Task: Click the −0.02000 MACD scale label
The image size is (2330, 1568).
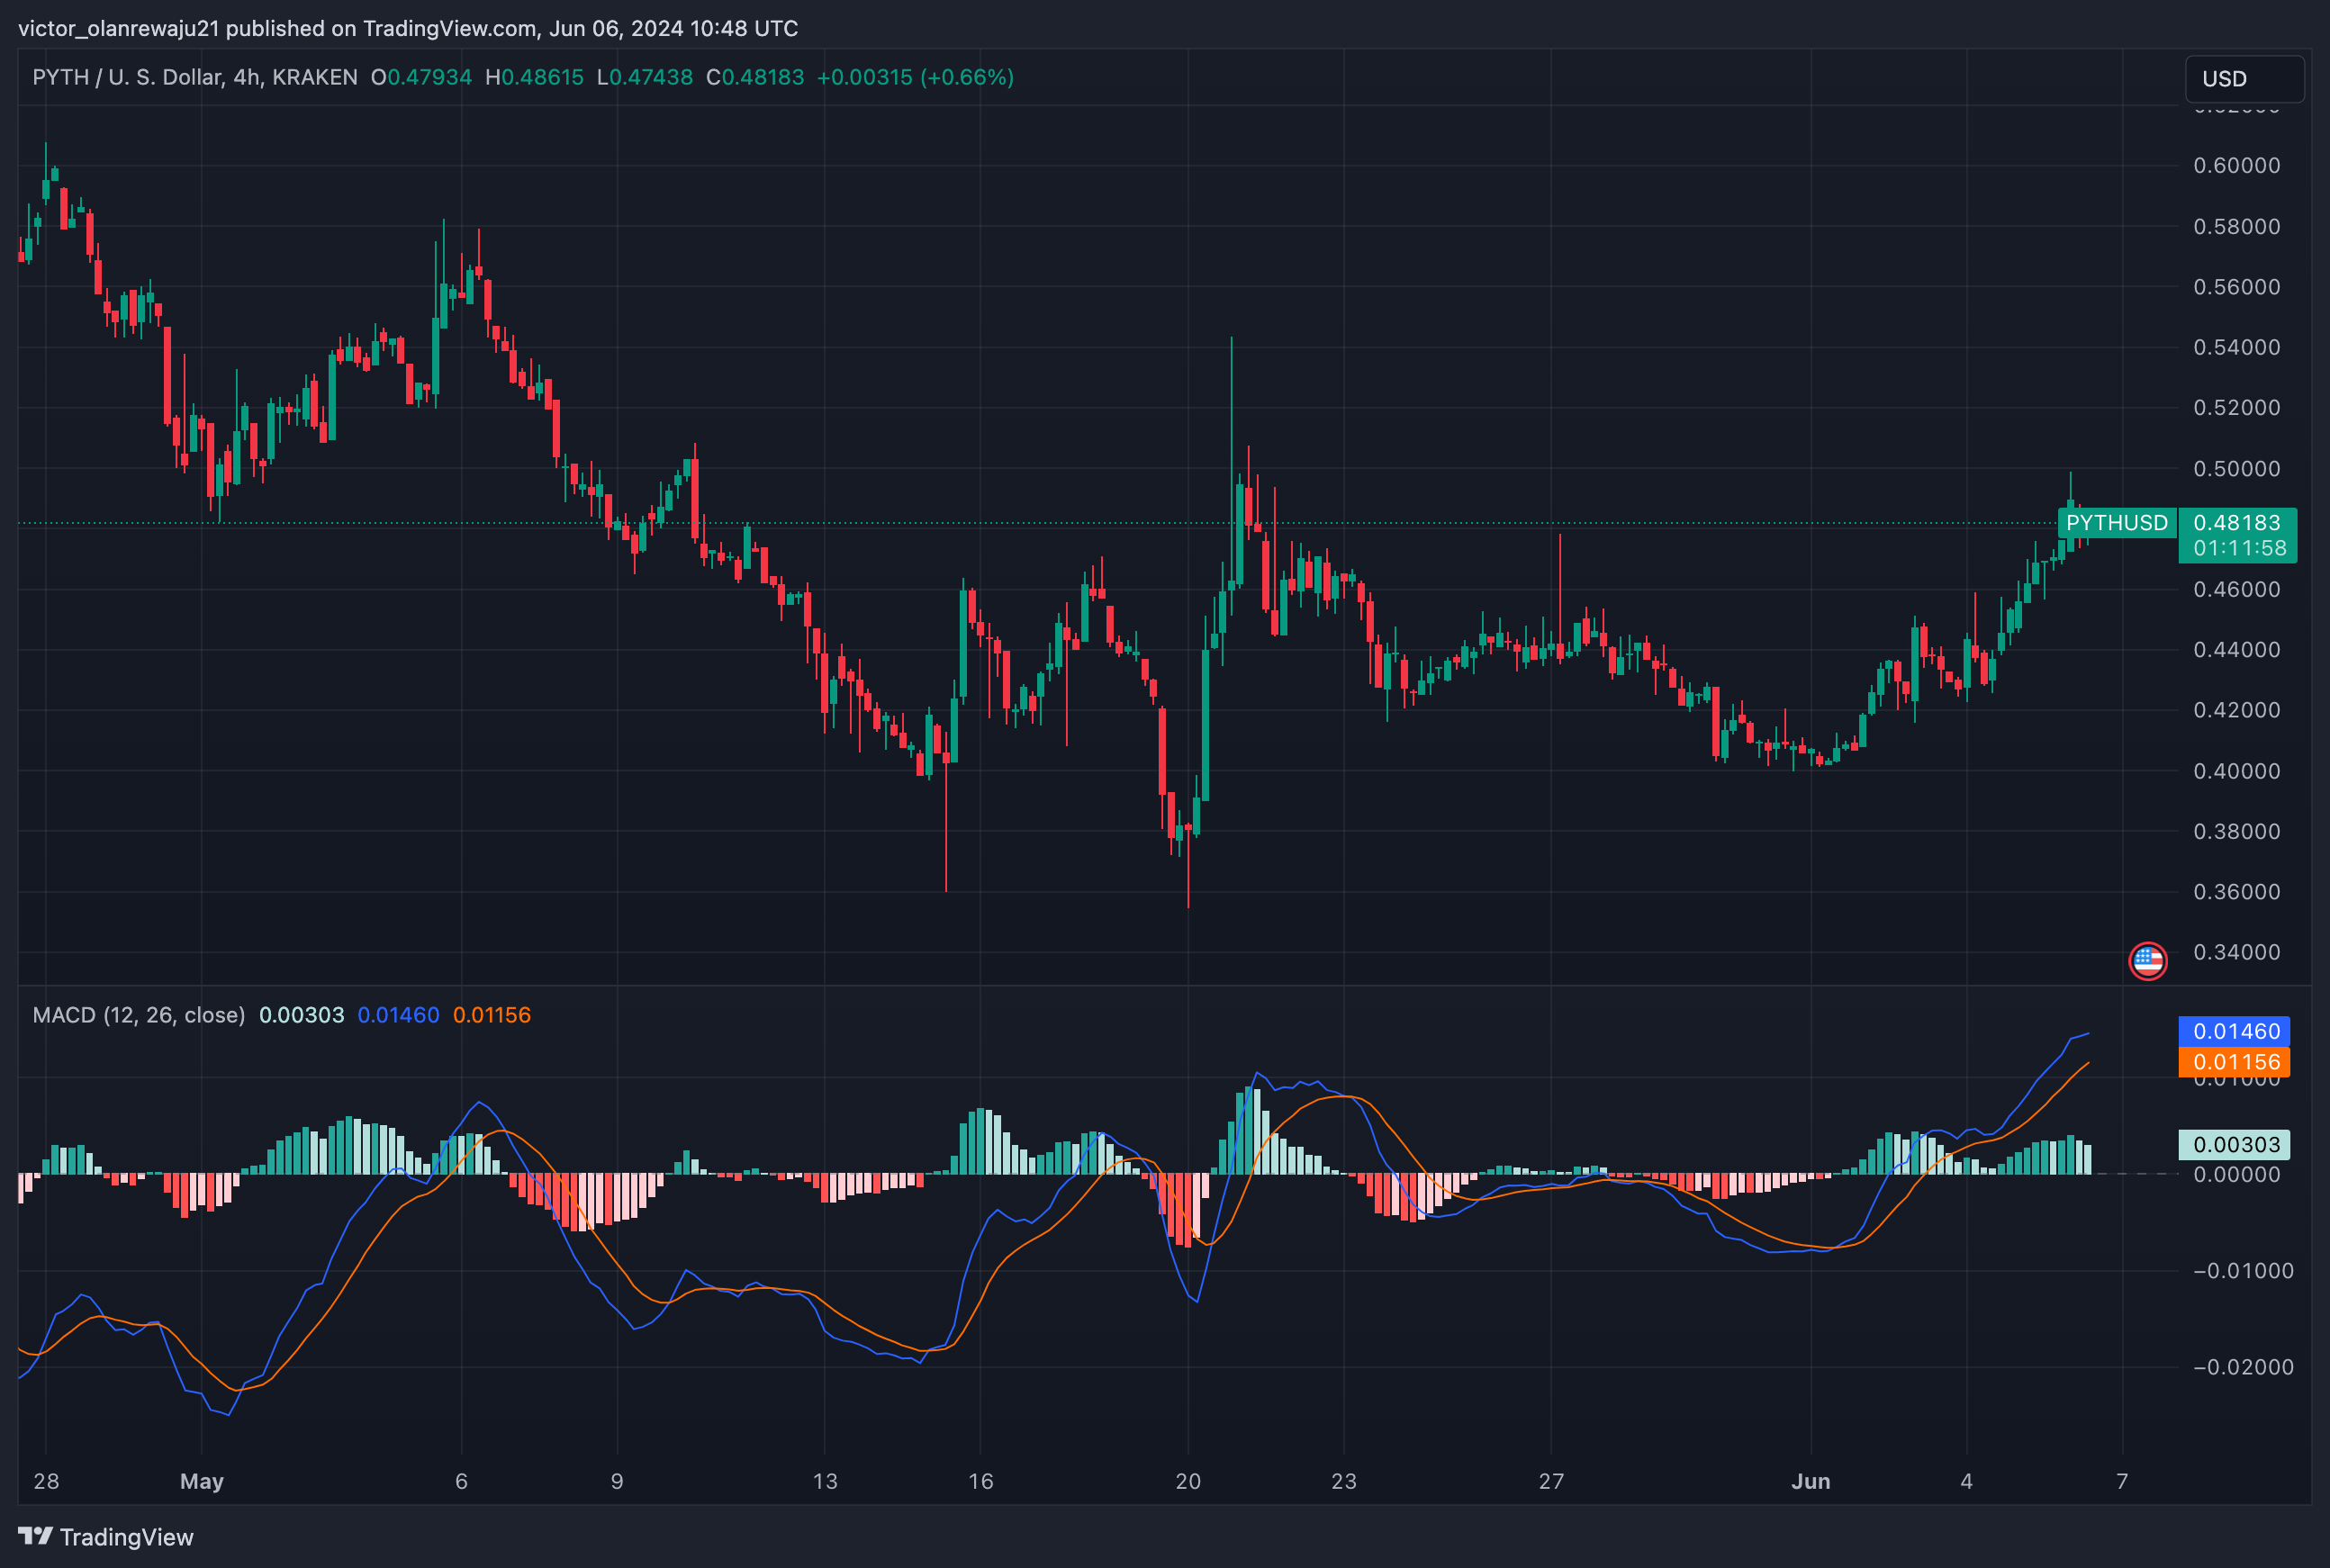Action: pos(2242,1367)
